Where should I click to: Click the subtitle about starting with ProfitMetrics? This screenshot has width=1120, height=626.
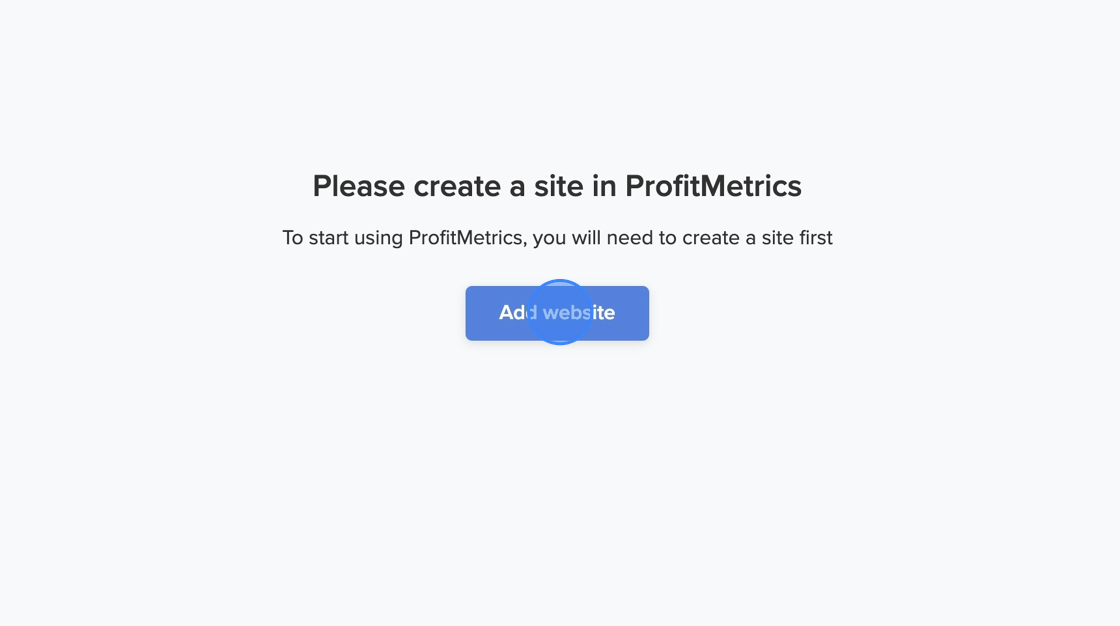coord(557,238)
